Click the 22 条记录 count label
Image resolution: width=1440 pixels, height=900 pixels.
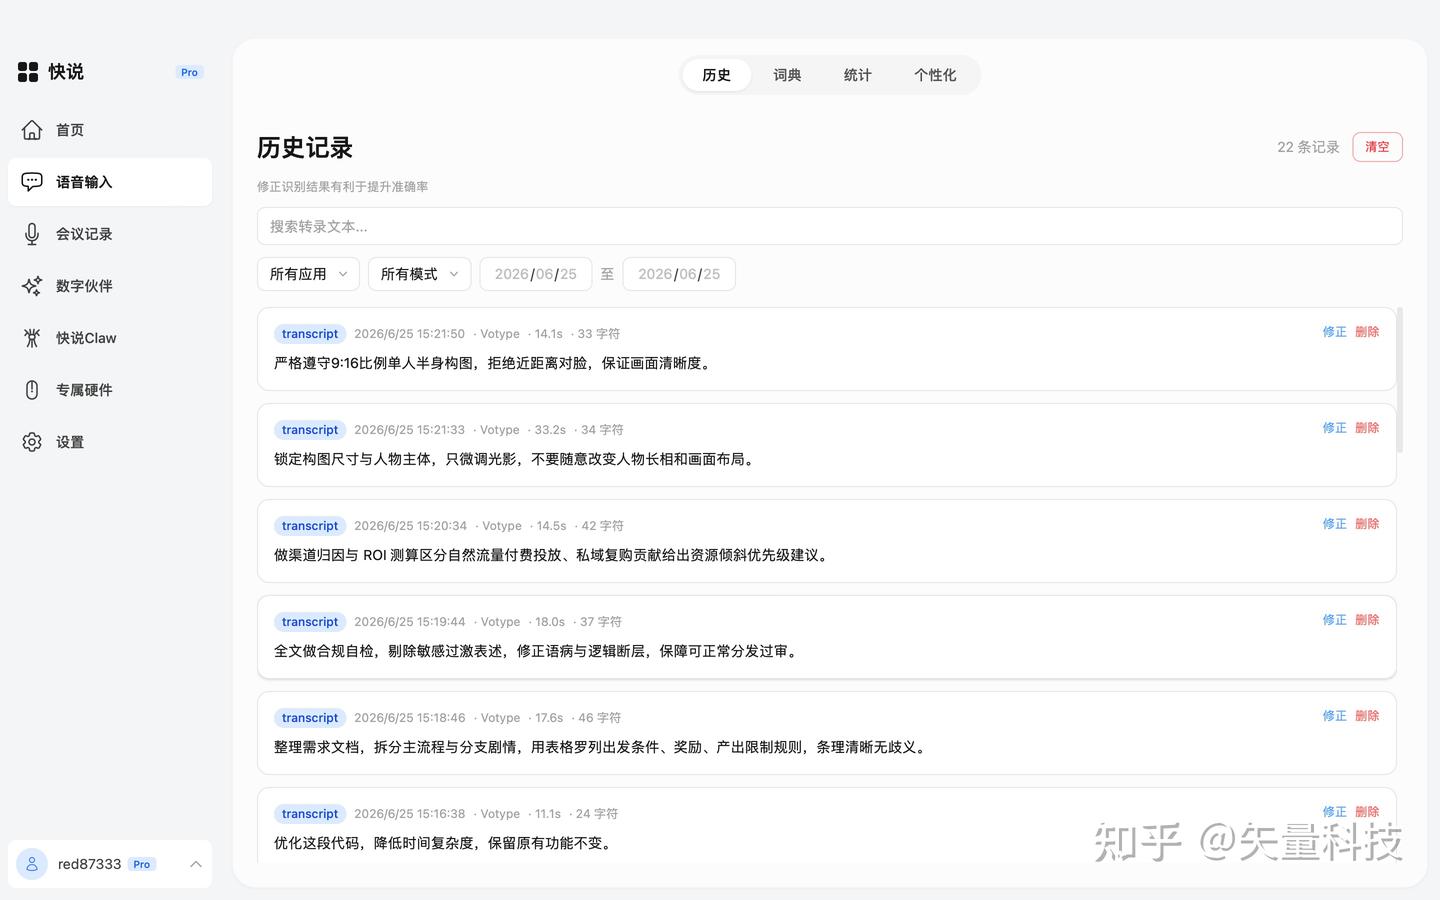pos(1308,147)
